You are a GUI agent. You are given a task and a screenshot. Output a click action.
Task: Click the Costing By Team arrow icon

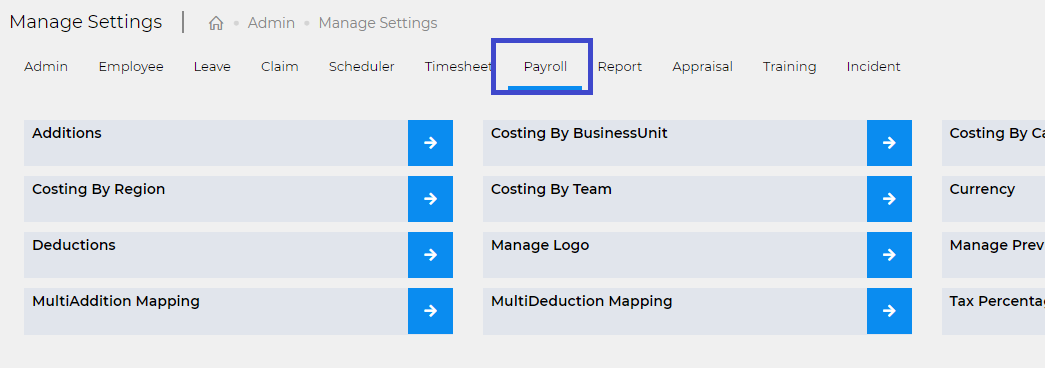pos(889,199)
